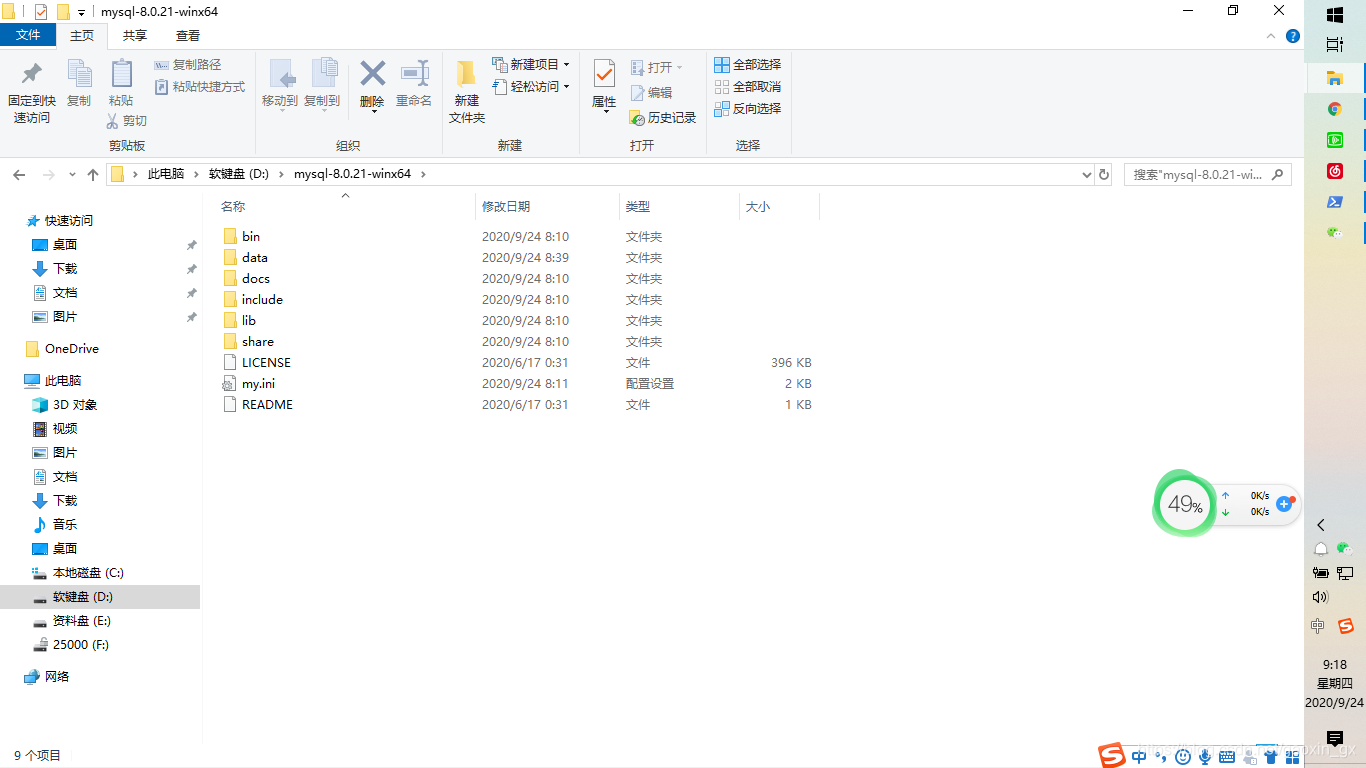This screenshot has width=1366, height=768.
Task: Click New folder (新建文件夹) icon
Action: pos(466,74)
